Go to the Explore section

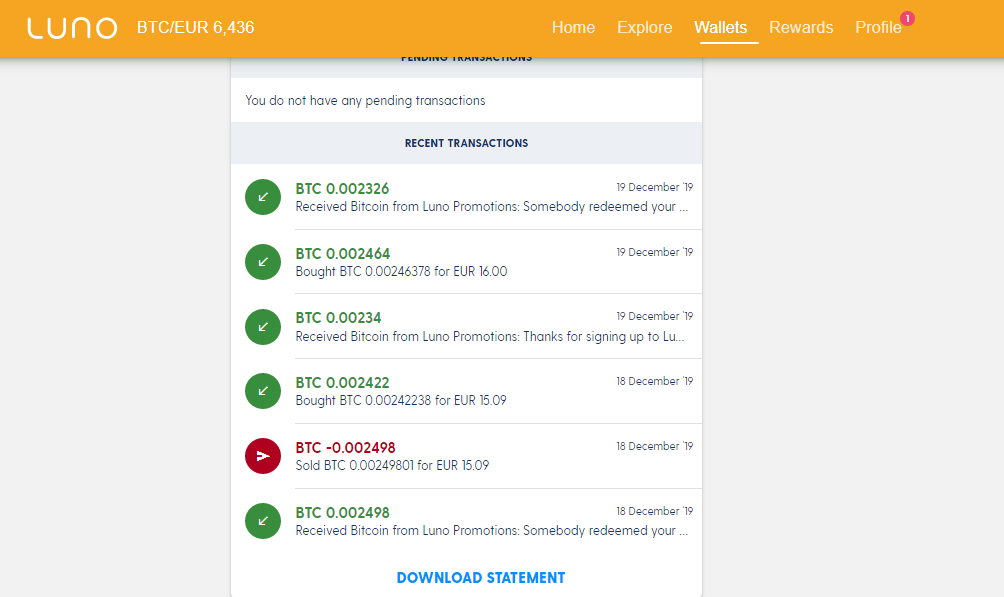coord(644,28)
